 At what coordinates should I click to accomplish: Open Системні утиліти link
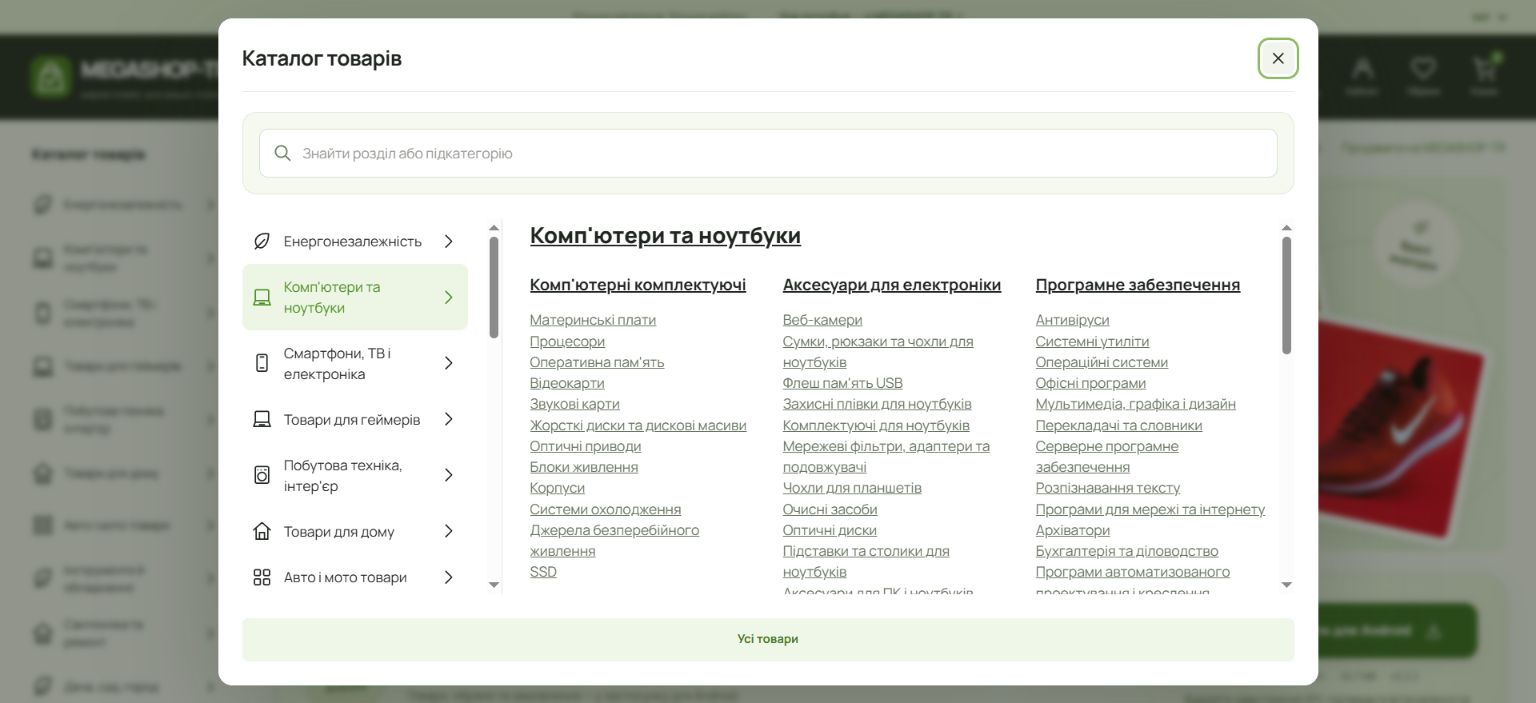tap(1092, 341)
